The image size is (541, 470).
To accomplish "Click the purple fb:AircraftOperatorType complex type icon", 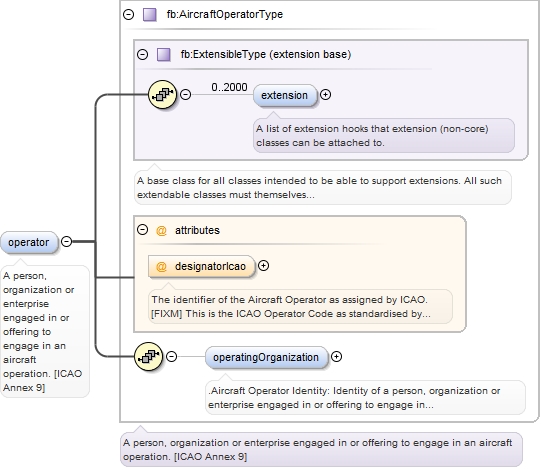I will (x=150, y=14).
